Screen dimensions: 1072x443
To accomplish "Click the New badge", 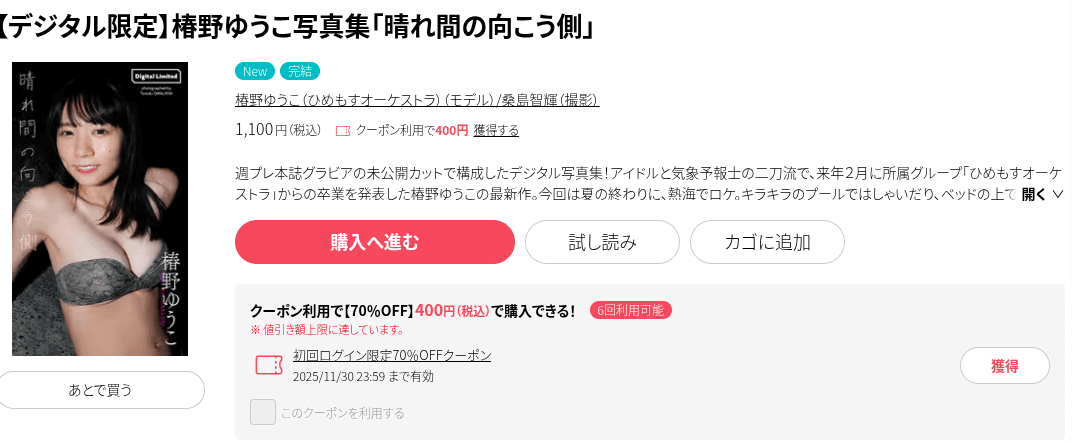I will click(255, 71).
